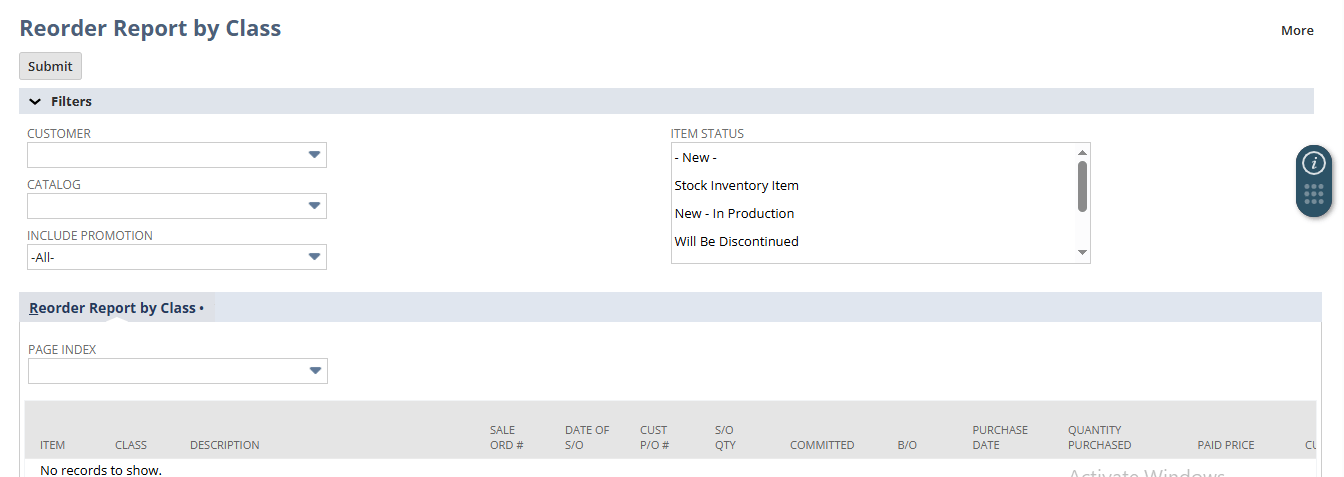Choose Stock Inventory Item status
Image resolution: width=1344 pixels, height=477 pixels.
coord(736,185)
